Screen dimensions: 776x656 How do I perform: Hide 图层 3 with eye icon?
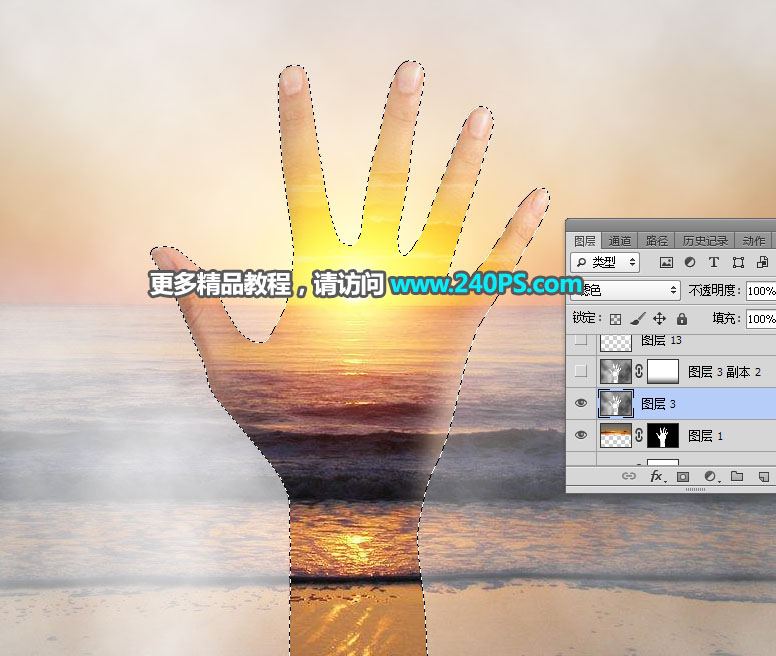581,403
